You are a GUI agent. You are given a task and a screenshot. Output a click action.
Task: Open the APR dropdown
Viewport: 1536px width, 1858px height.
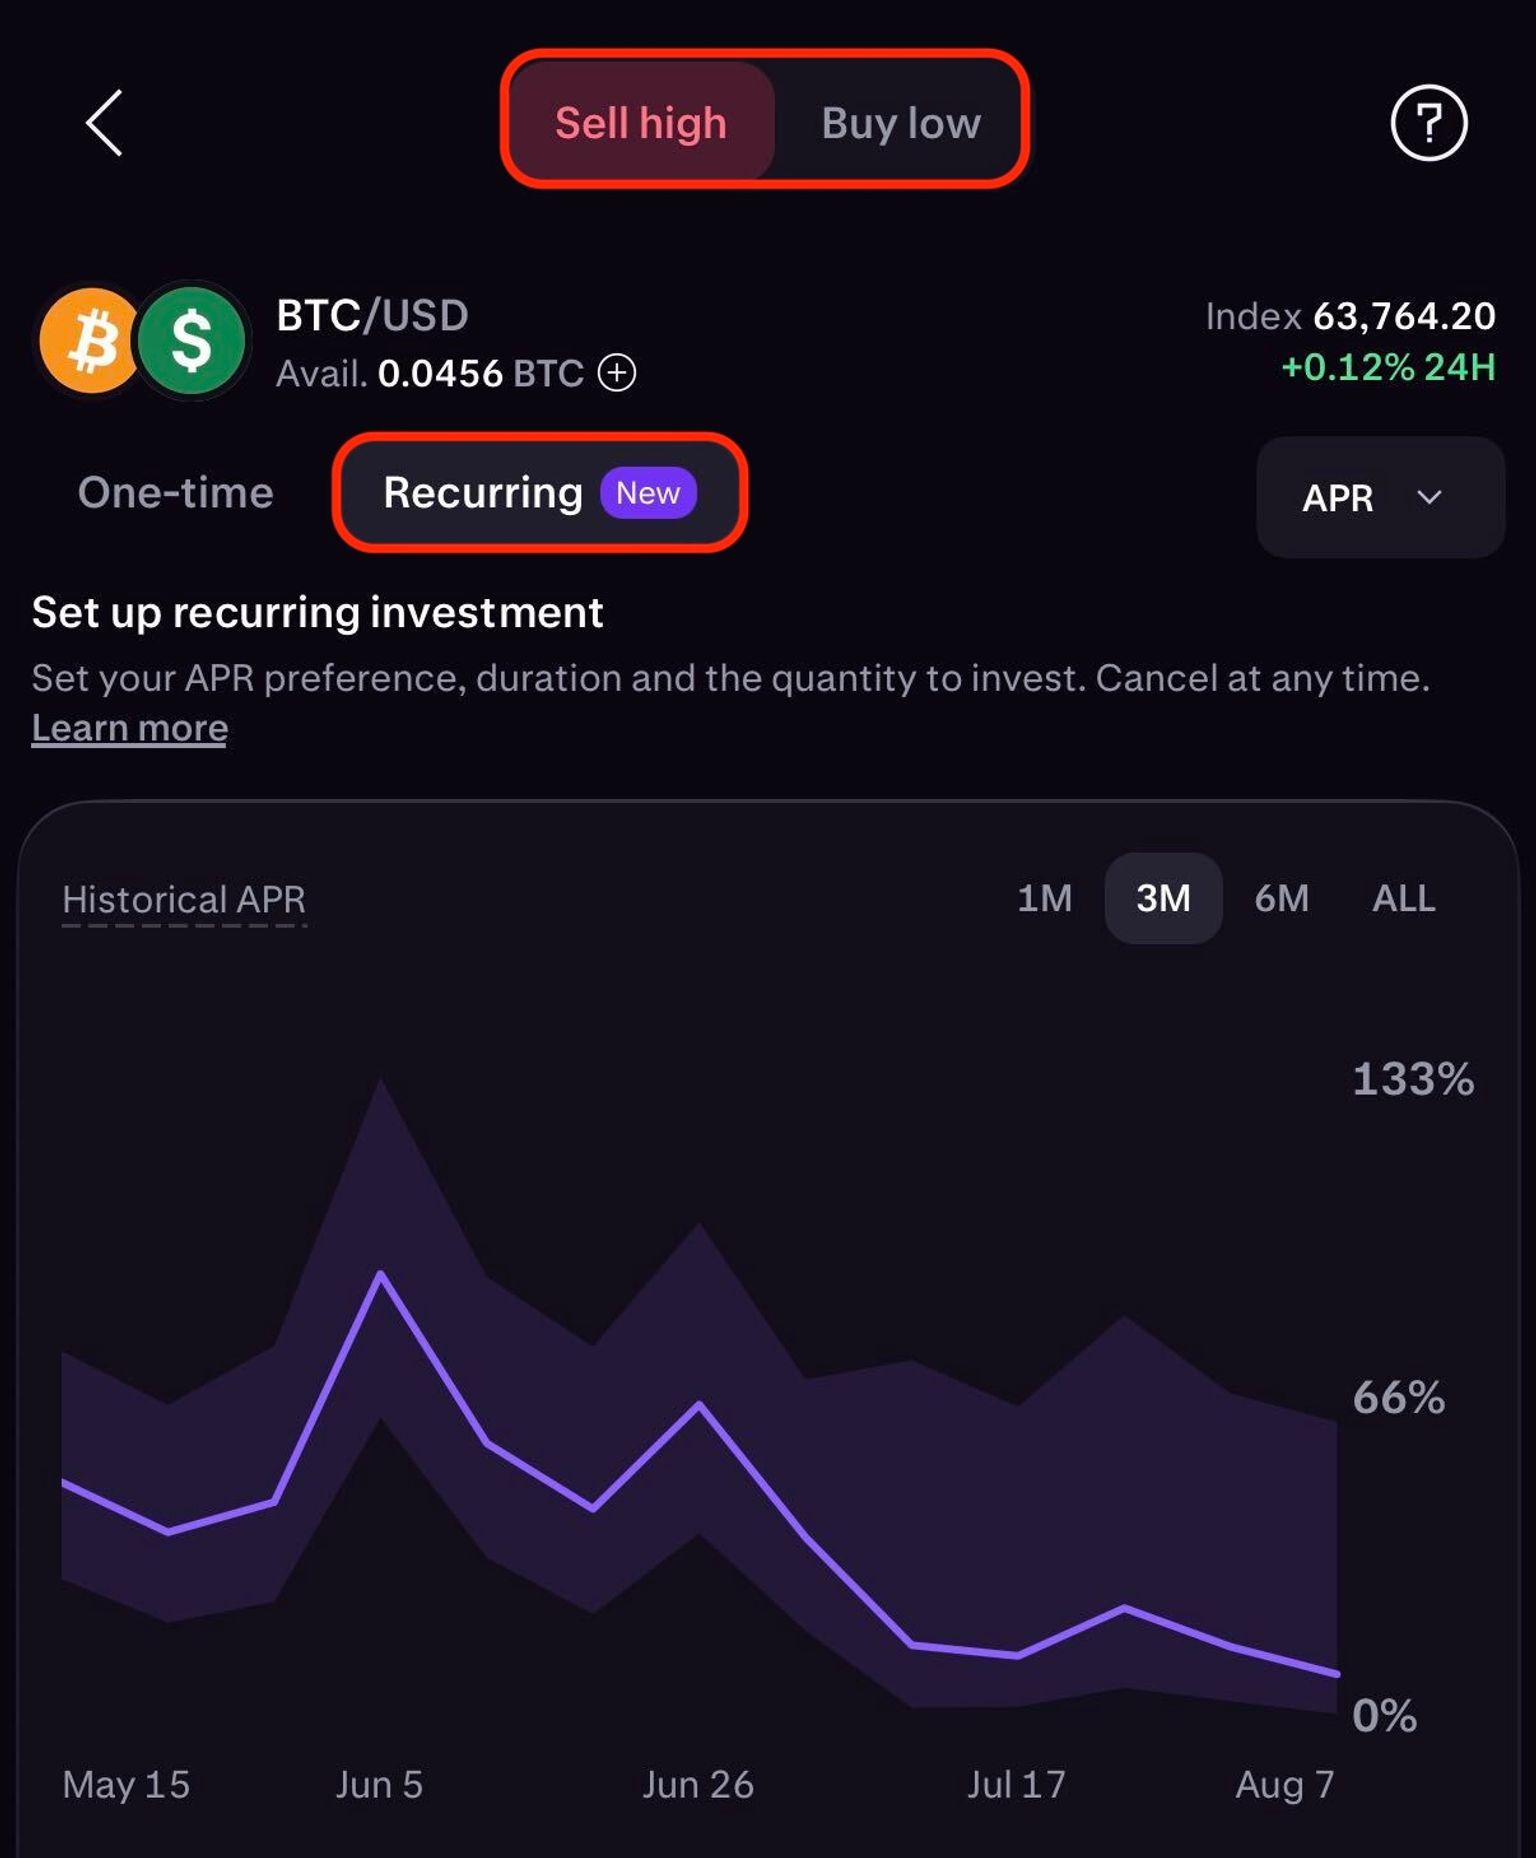[1380, 497]
